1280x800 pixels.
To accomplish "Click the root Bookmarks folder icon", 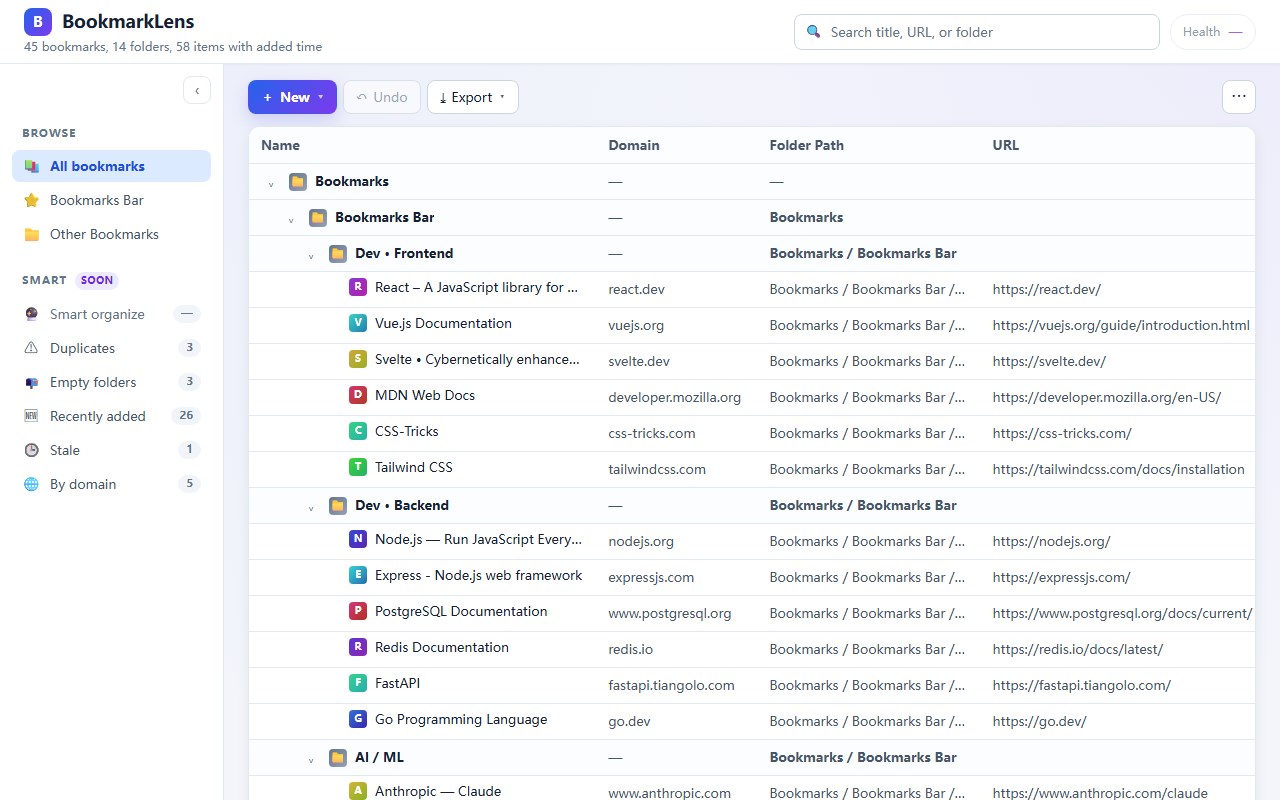I will 298,182.
